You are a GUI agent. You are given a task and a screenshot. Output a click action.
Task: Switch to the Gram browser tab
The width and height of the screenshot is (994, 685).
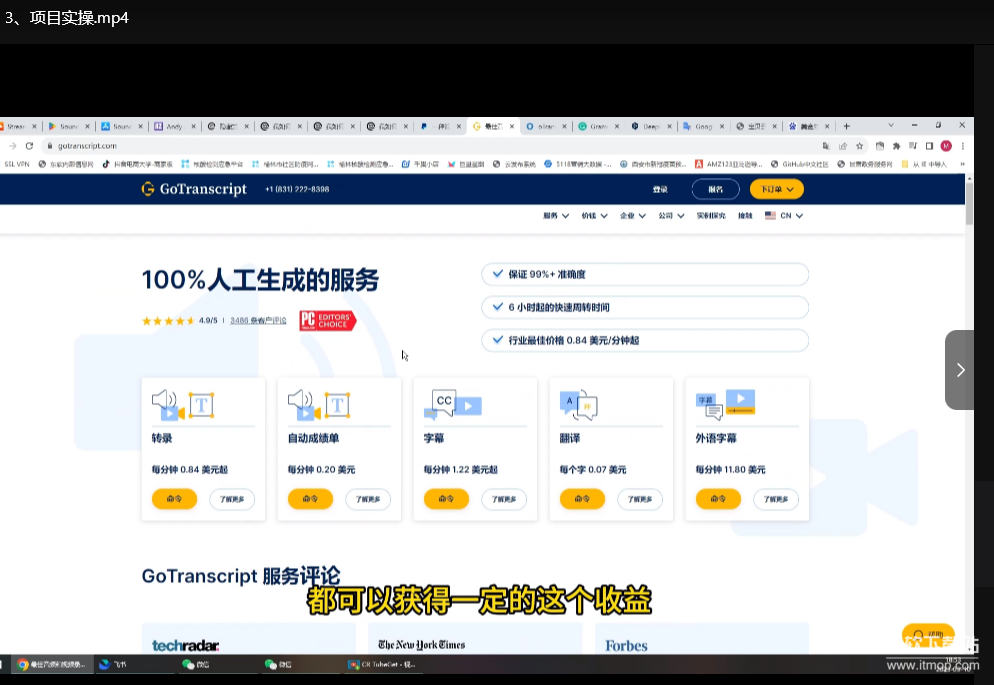(x=598, y=126)
